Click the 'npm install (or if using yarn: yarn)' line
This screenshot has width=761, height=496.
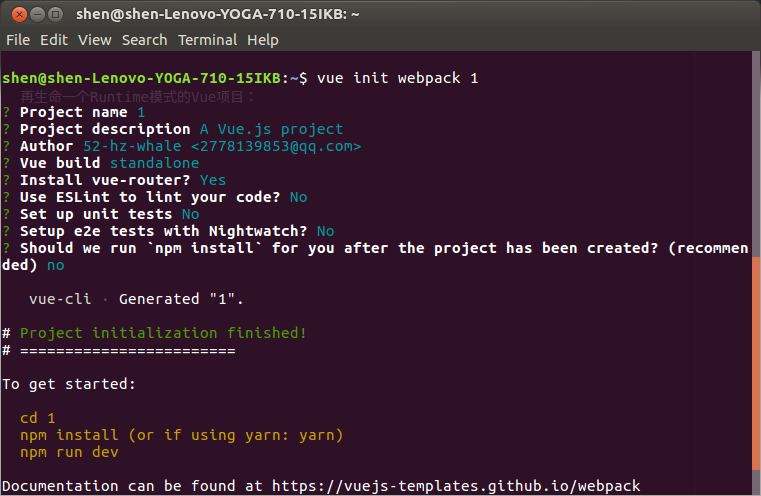point(182,435)
